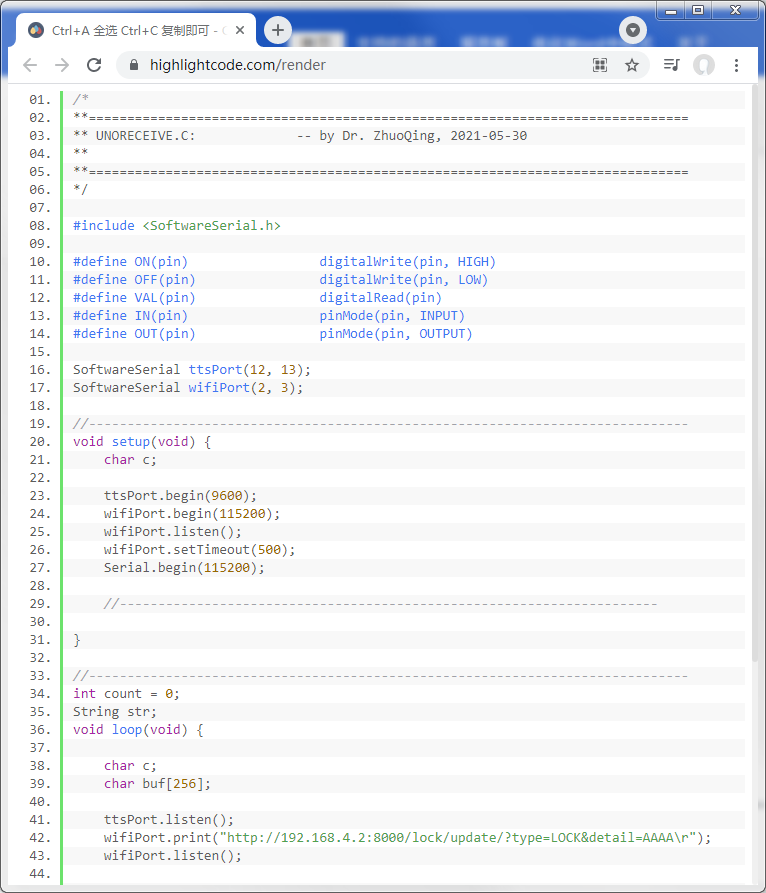Viewport: 766px width, 893px height.
Task: Click 'ttsPort.begin(9600);' line
Action: (180, 495)
